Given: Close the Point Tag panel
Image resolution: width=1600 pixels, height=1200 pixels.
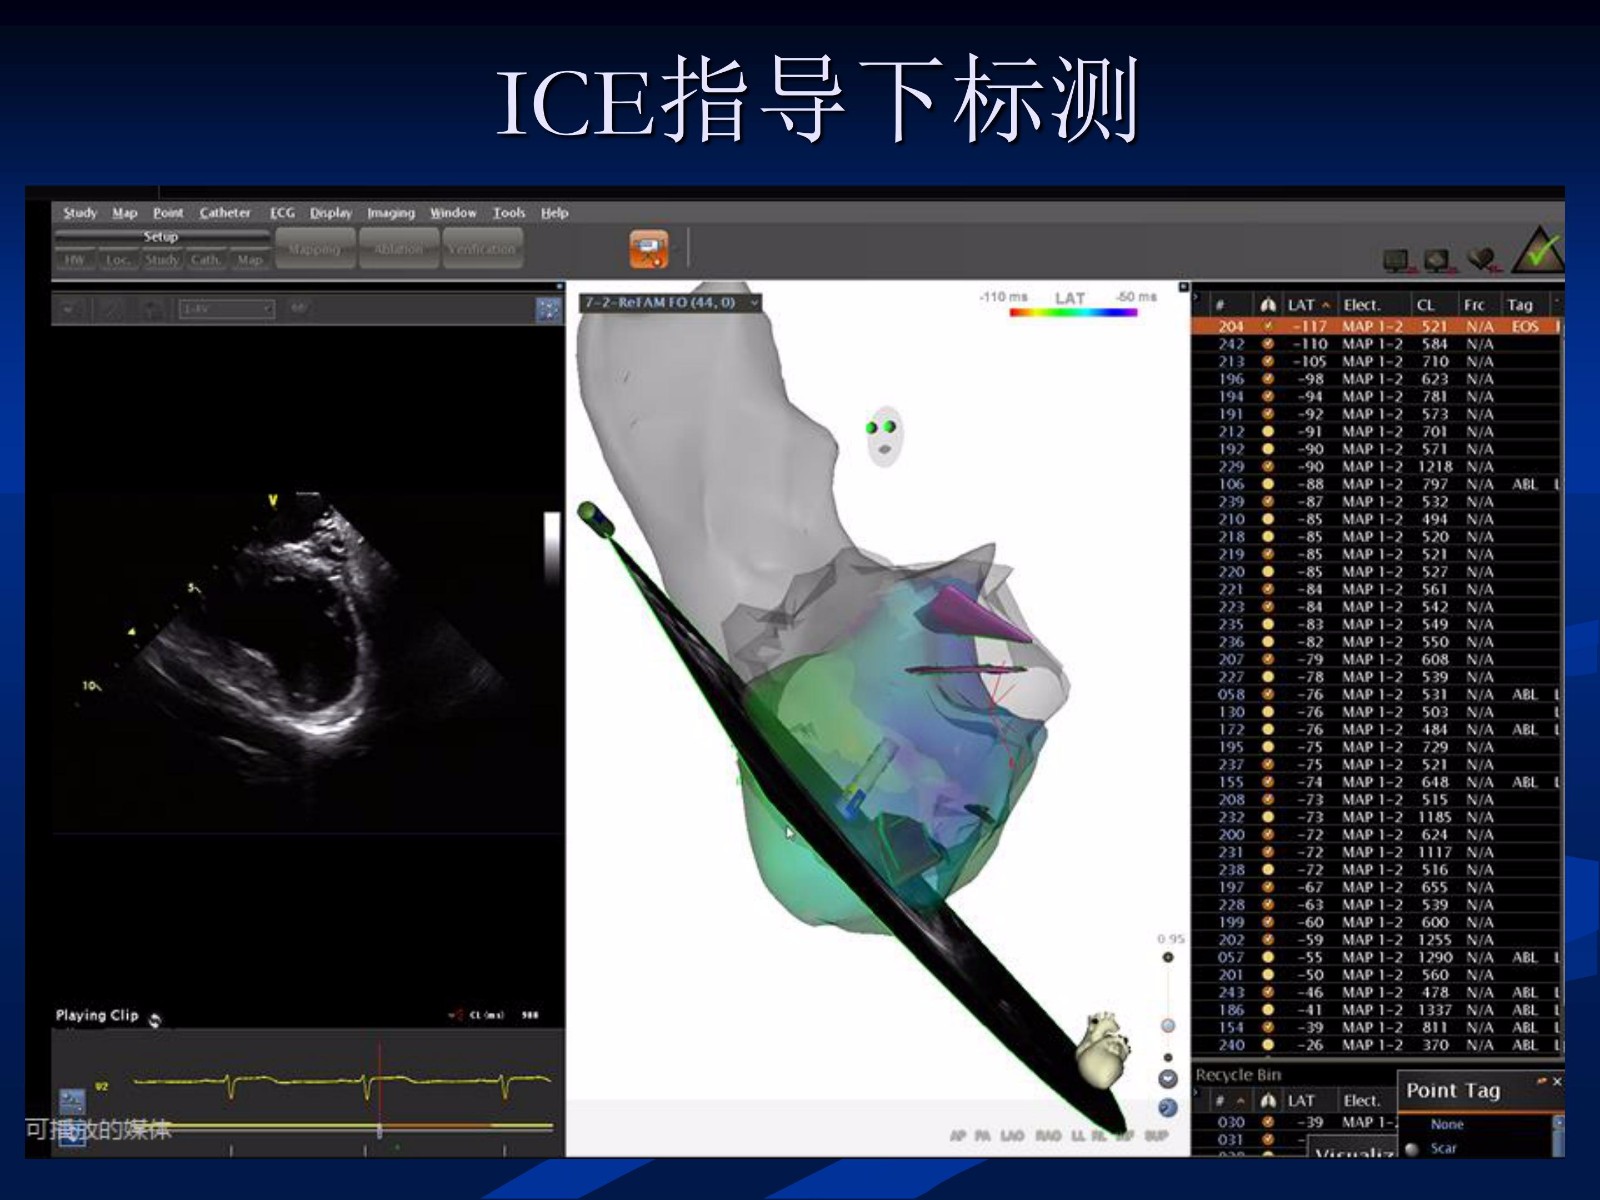Looking at the screenshot, I should tap(1557, 1082).
